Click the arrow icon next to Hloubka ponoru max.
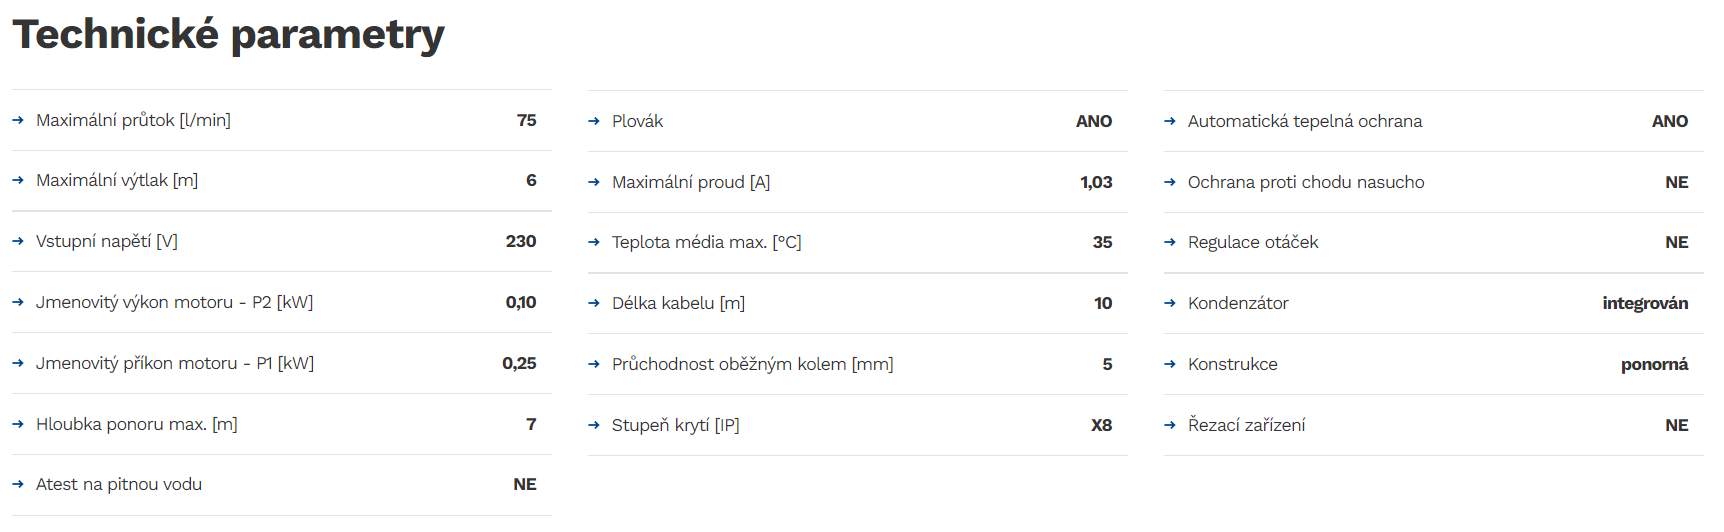Screen dimensions: 1724x532 tap(18, 424)
